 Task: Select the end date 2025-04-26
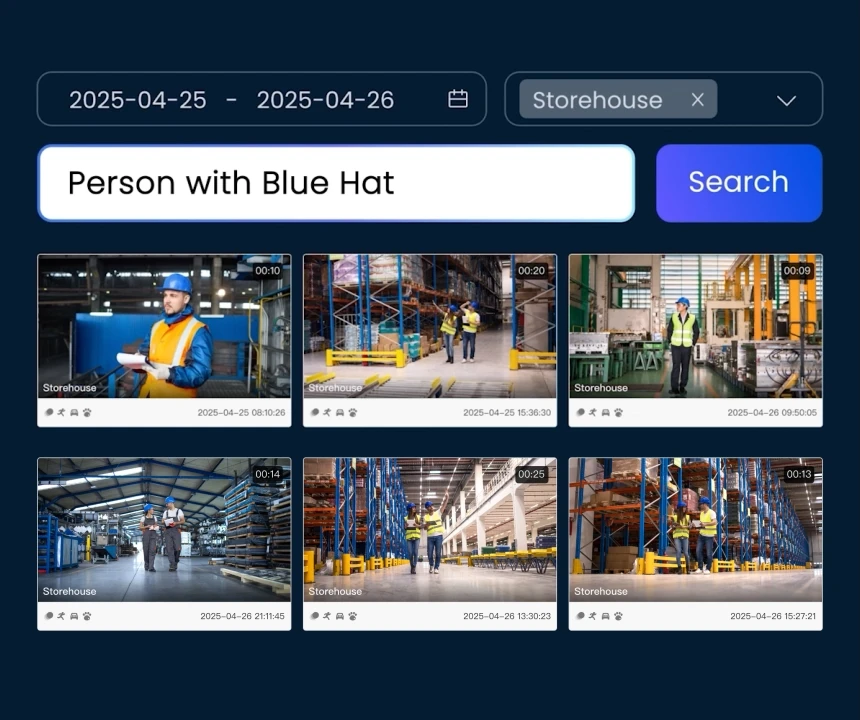coord(325,100)
